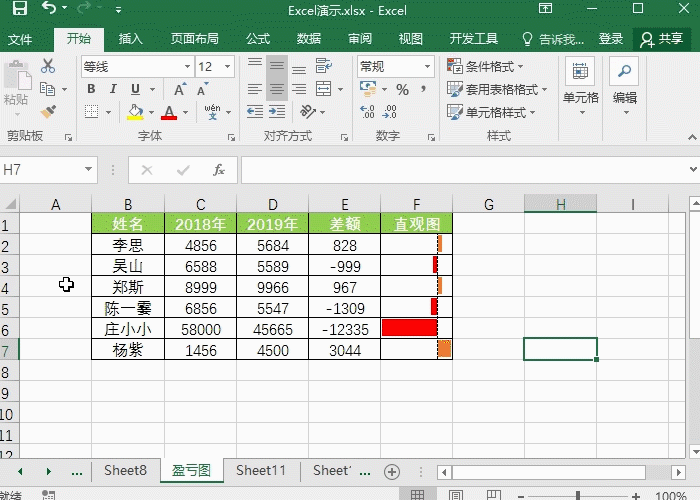This screenshot has height=500, width=700.
Task: Decrease font size with small A icon
Action: coord(203,89)
